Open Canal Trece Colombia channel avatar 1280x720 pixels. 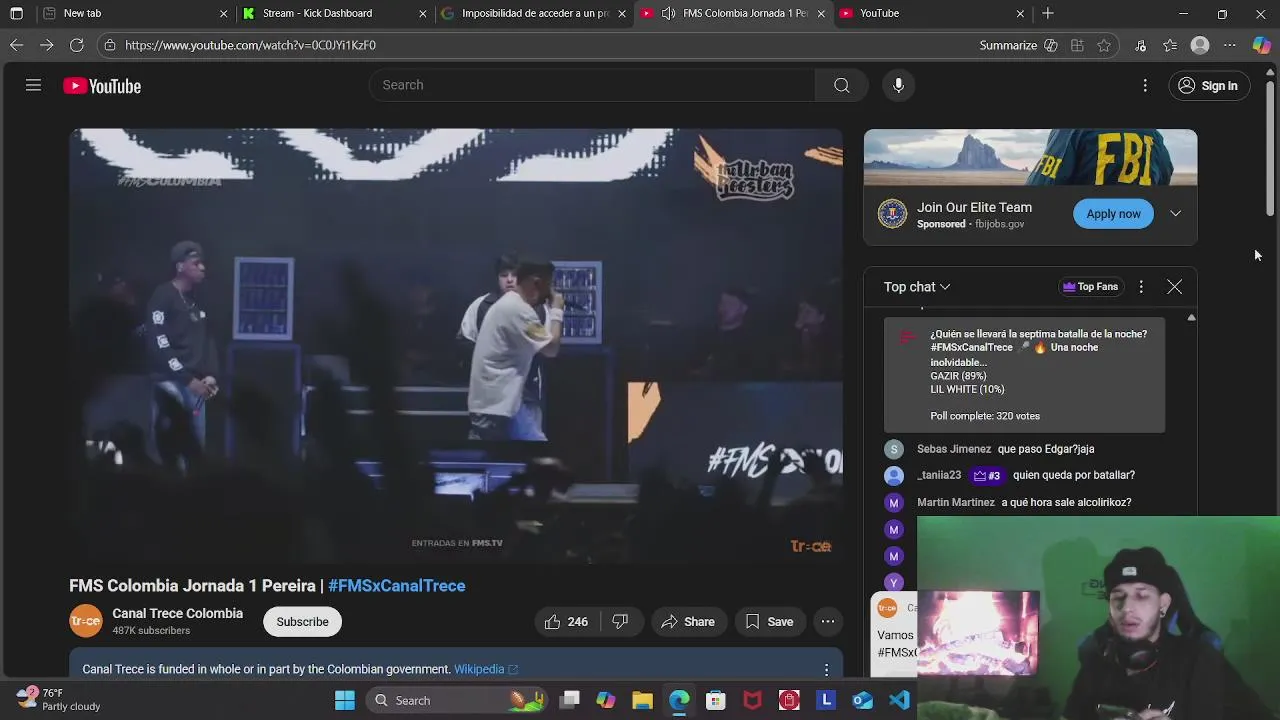coord(85,621)
